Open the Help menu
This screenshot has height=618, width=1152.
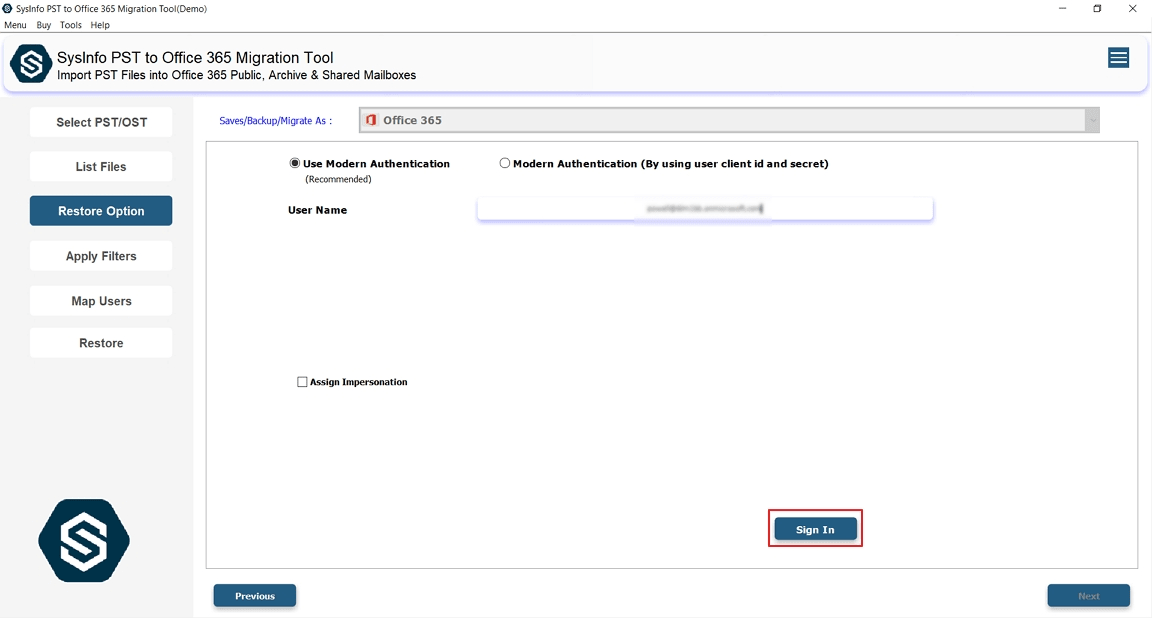click(x=100, y=25)
